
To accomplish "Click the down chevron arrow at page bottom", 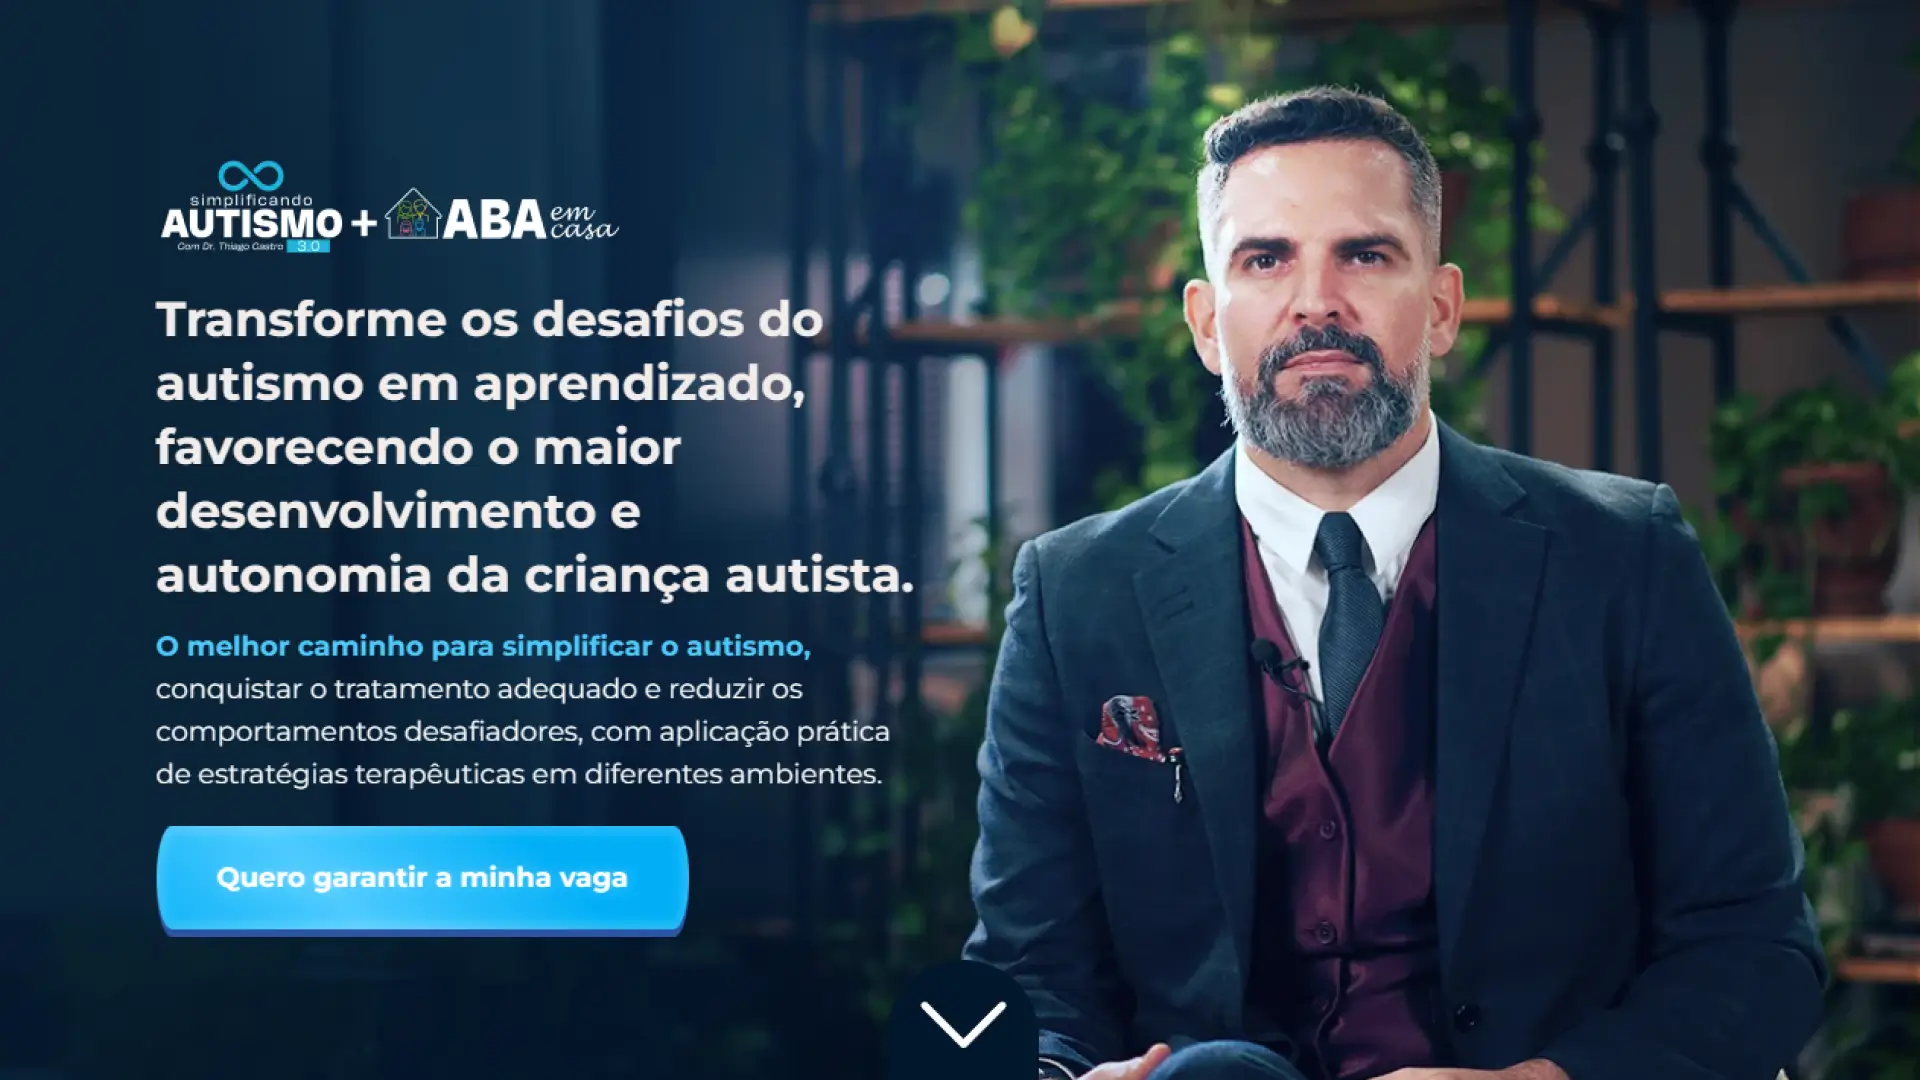I will (x=962, y=1024).
